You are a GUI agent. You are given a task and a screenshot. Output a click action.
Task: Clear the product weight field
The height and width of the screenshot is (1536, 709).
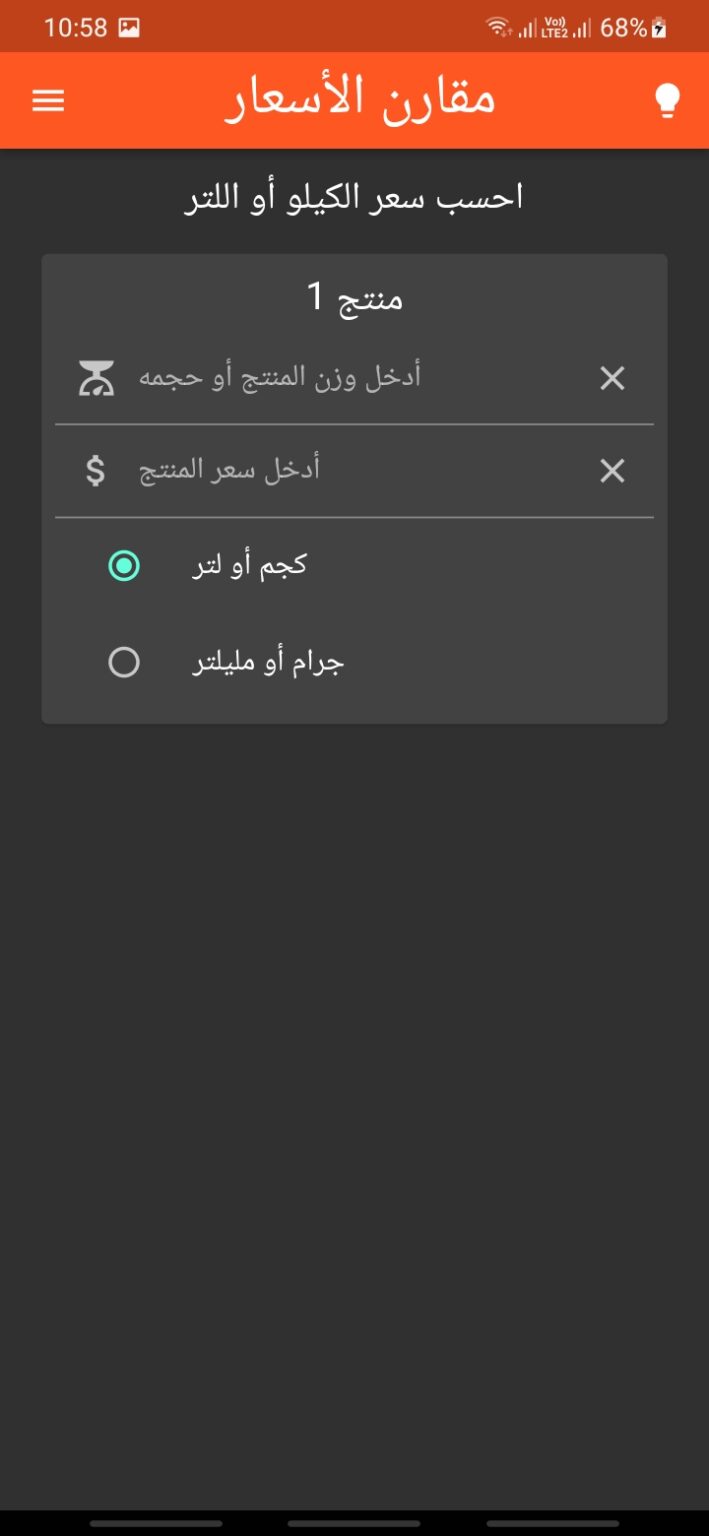tap(612, 378)
